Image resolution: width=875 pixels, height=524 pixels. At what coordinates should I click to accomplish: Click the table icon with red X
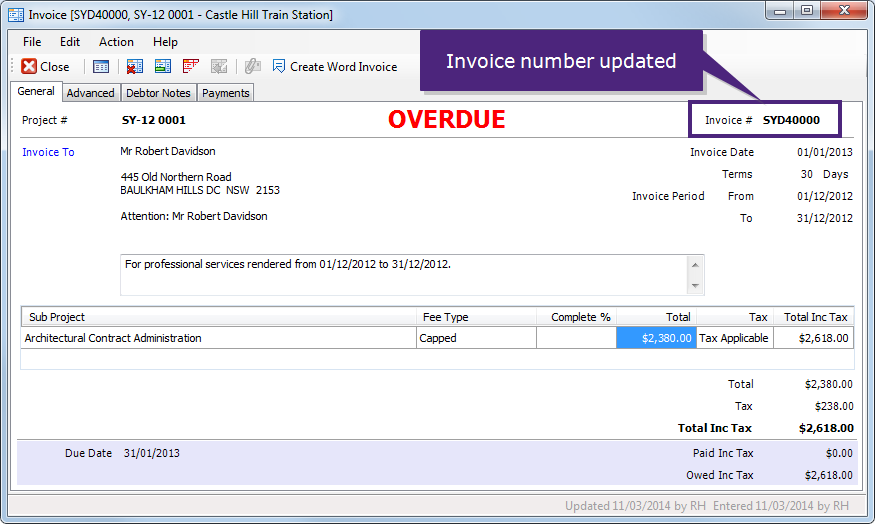134,67
